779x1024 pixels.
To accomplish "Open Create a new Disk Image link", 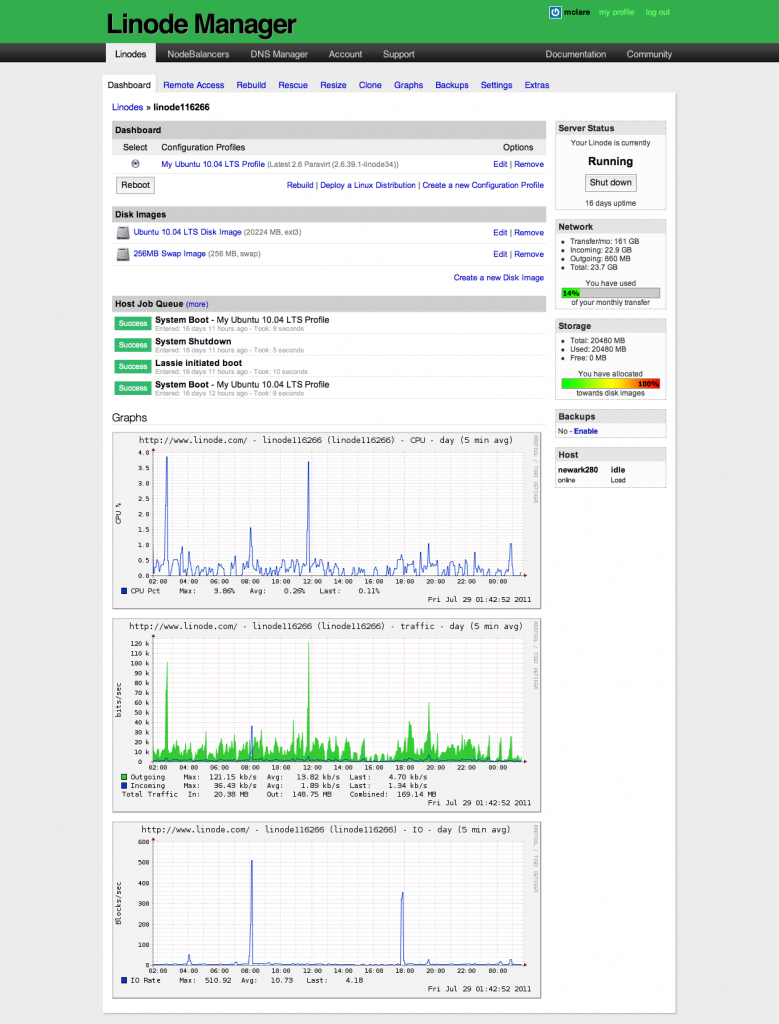I will 498,277.
